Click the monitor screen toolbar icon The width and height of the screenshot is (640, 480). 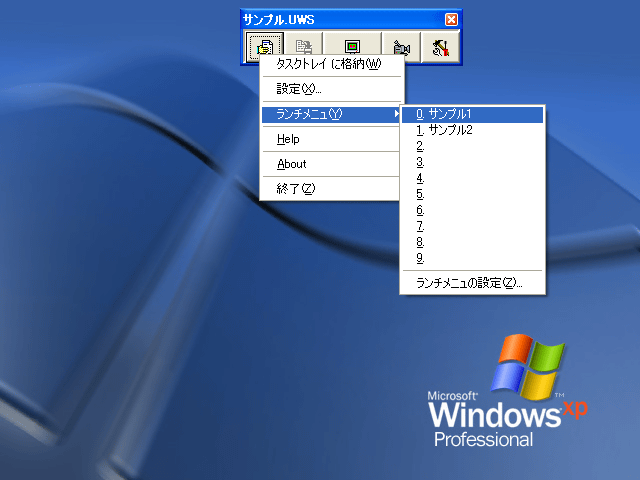point(352,46)
